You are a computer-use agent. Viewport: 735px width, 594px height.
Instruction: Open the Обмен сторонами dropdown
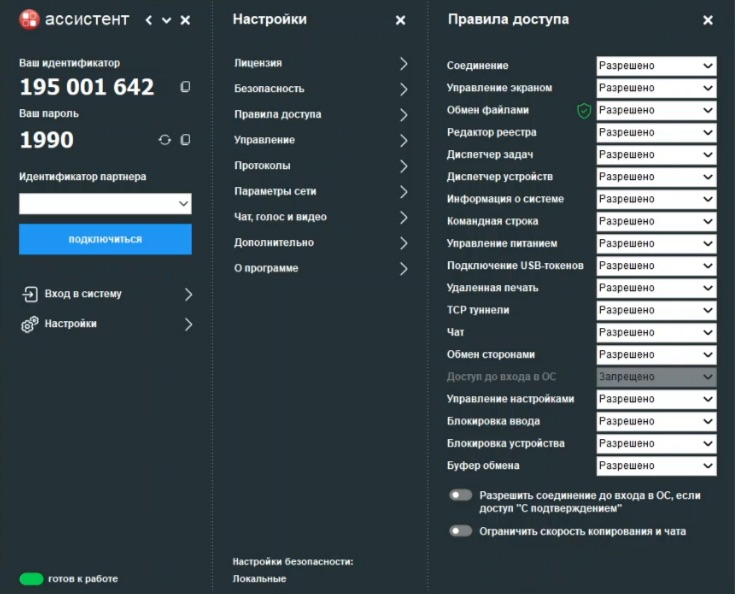[x=656, y=355]
